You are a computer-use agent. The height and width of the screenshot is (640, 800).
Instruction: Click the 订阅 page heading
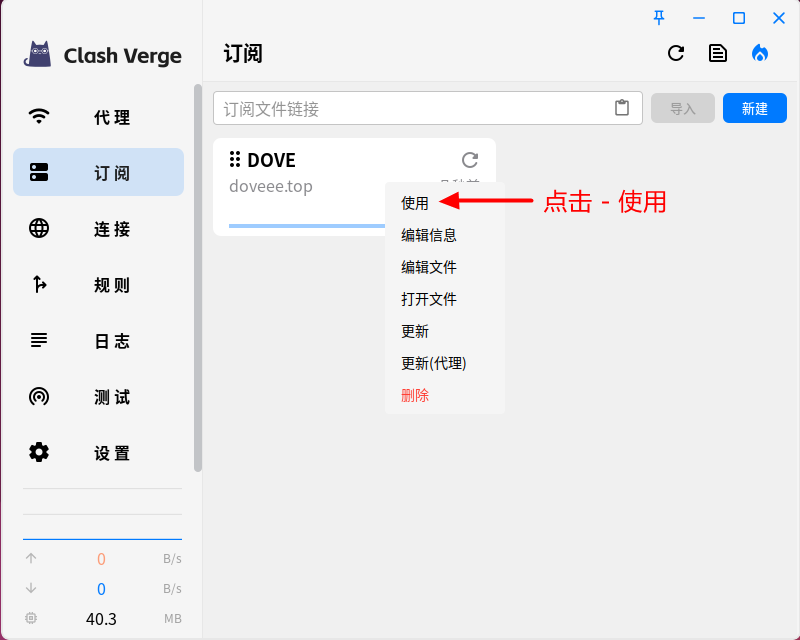tap(243, 54)
